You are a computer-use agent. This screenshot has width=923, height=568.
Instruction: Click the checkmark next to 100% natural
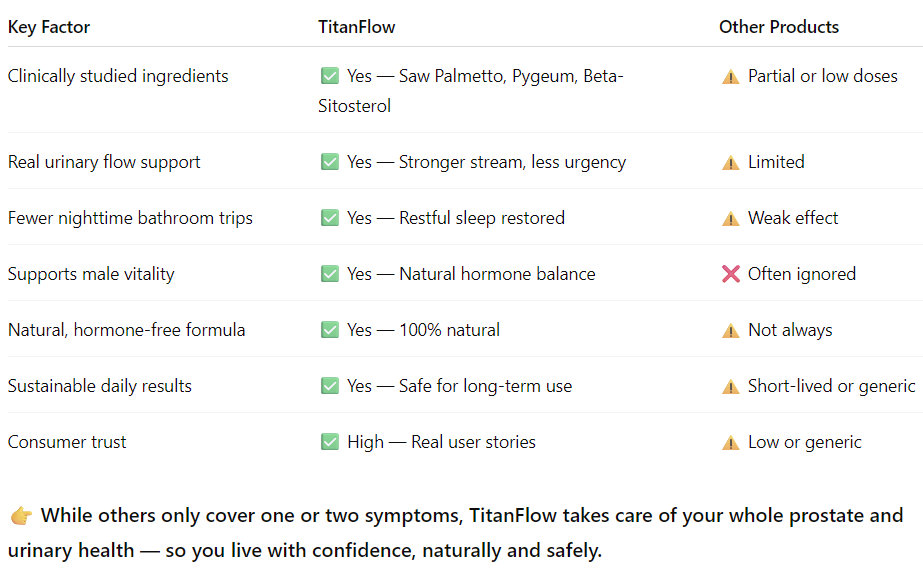[x=329, y=330]
